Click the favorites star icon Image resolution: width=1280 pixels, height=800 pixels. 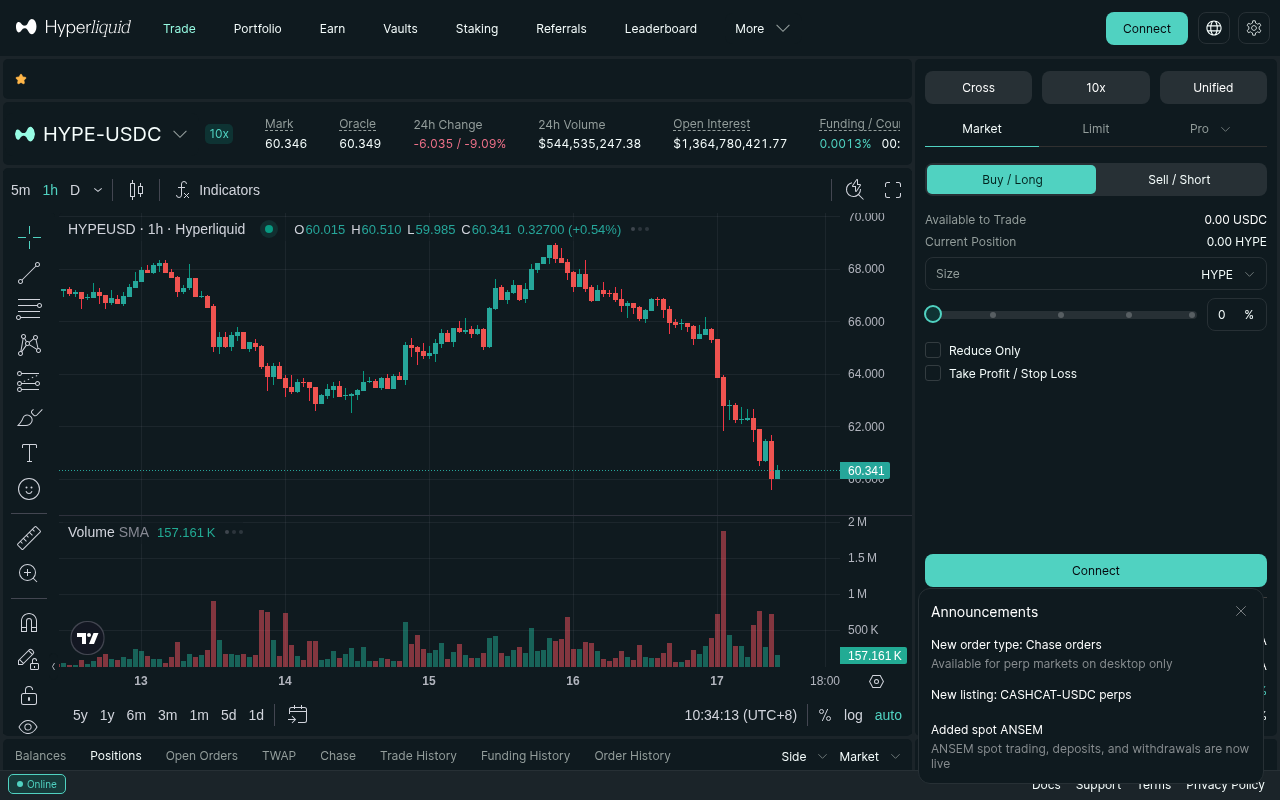pyautogui.click(x=21, y=79)
